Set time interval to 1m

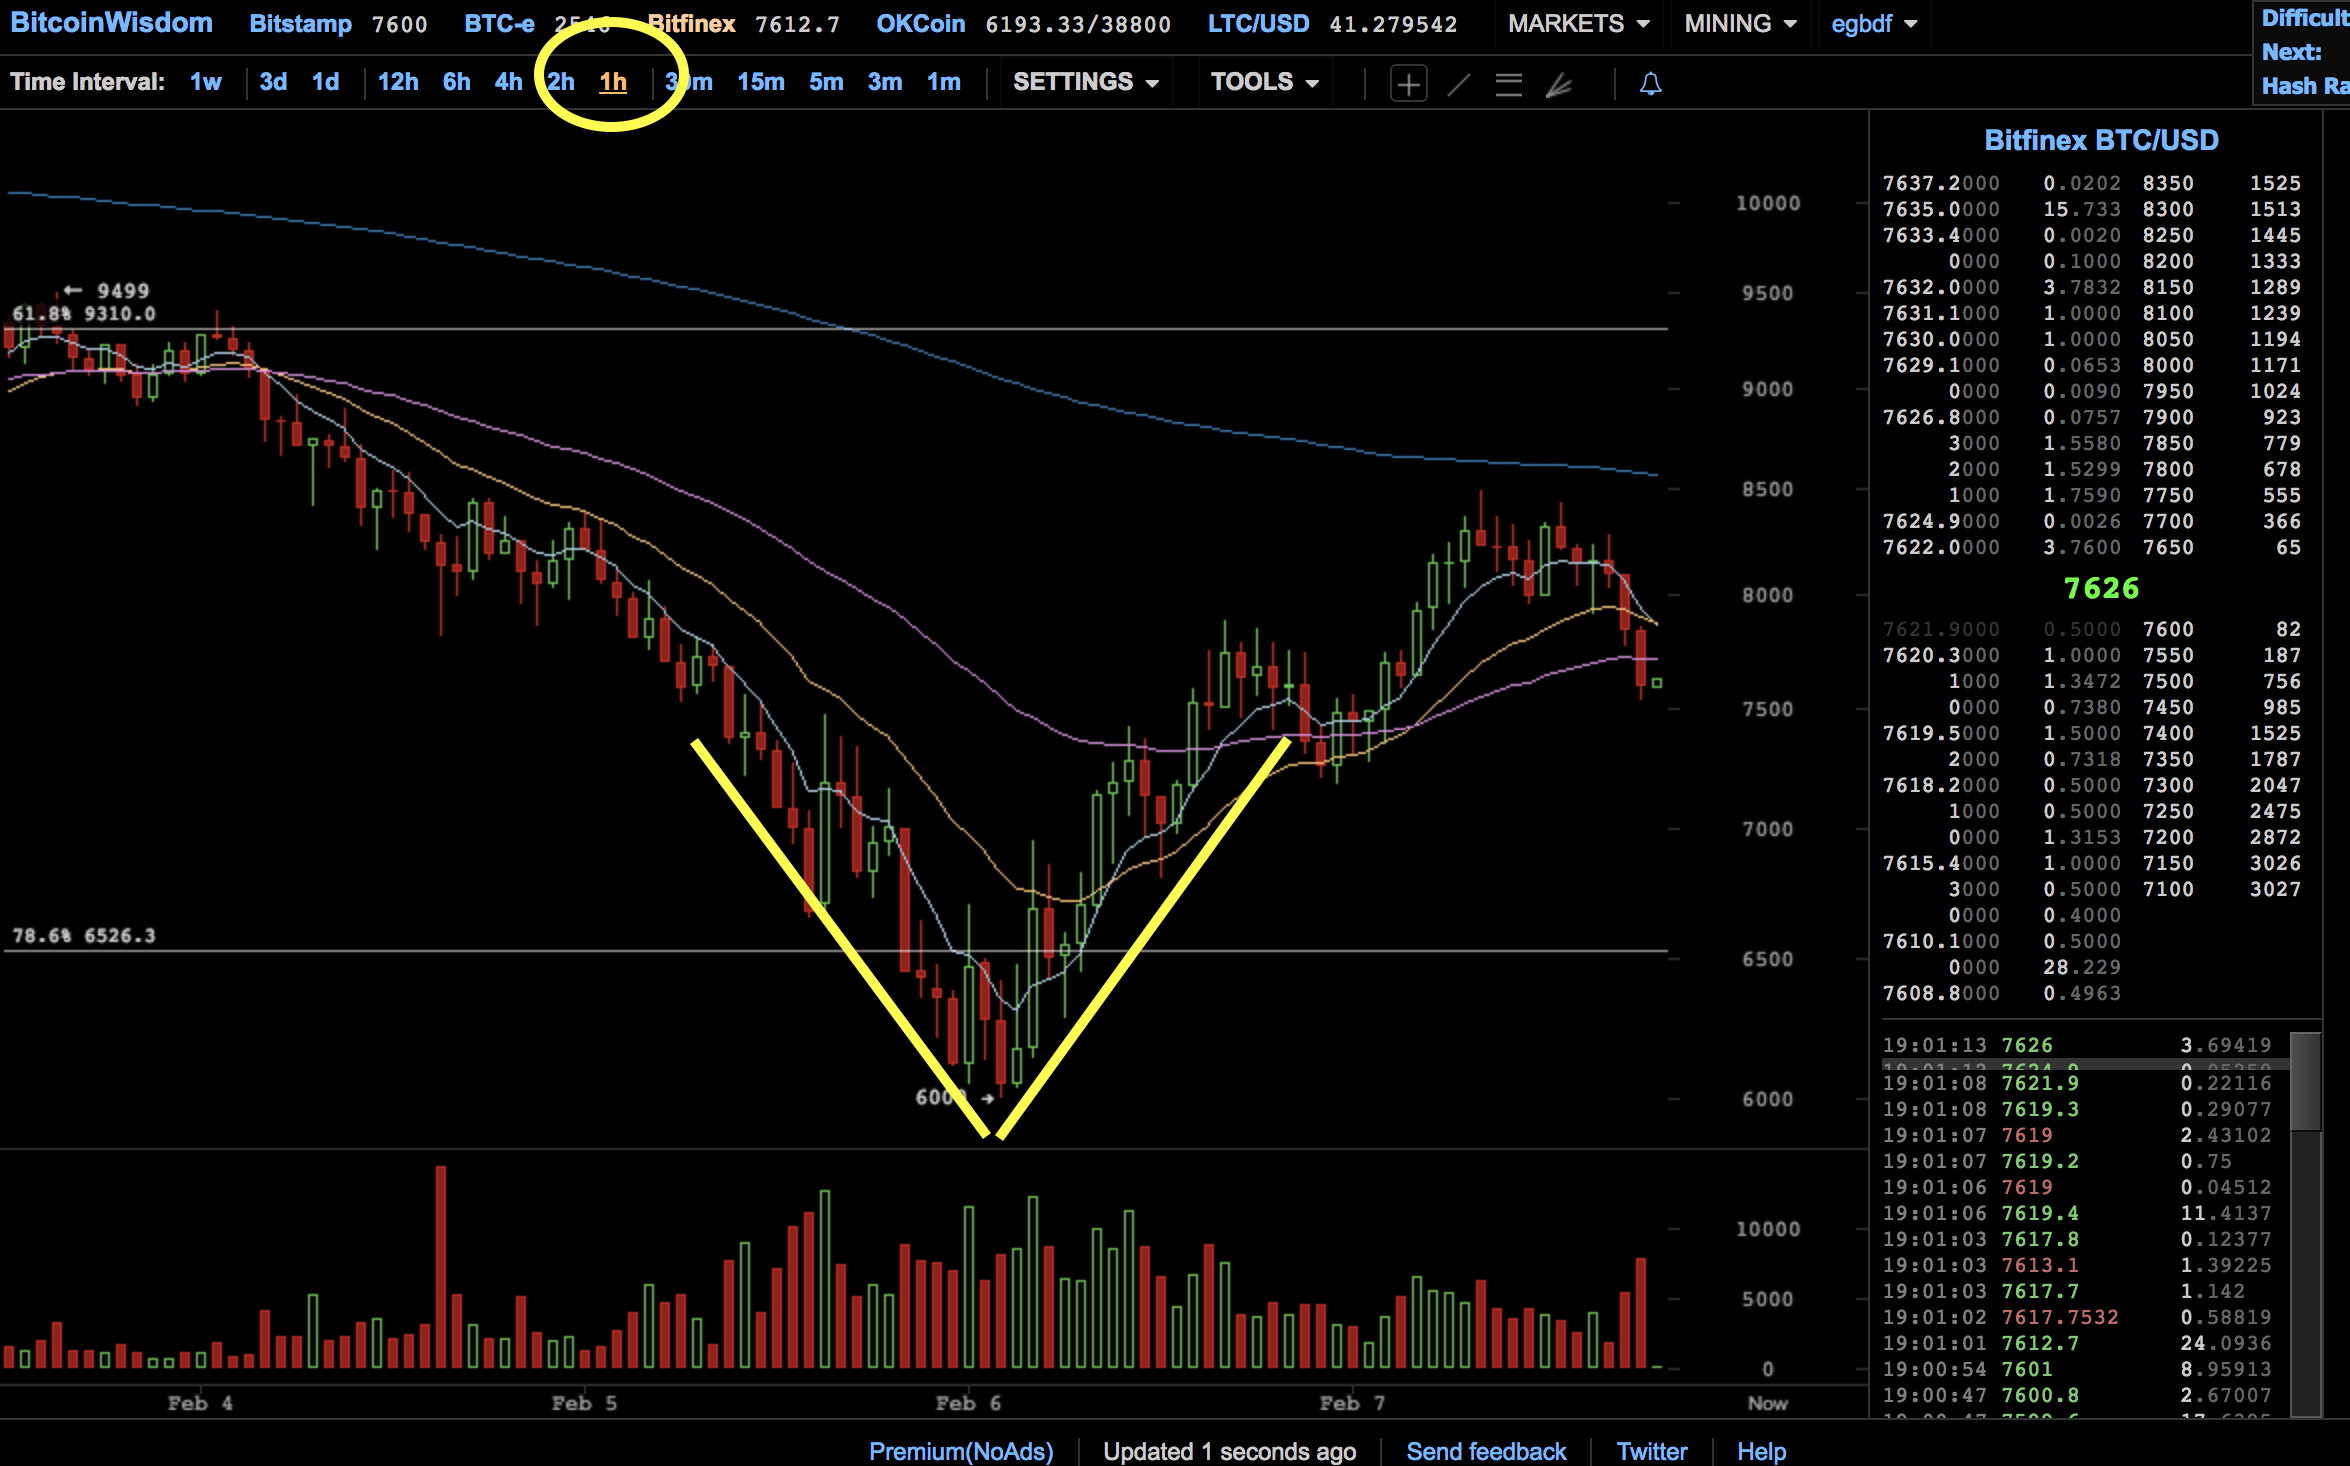[x=944, y=82]
